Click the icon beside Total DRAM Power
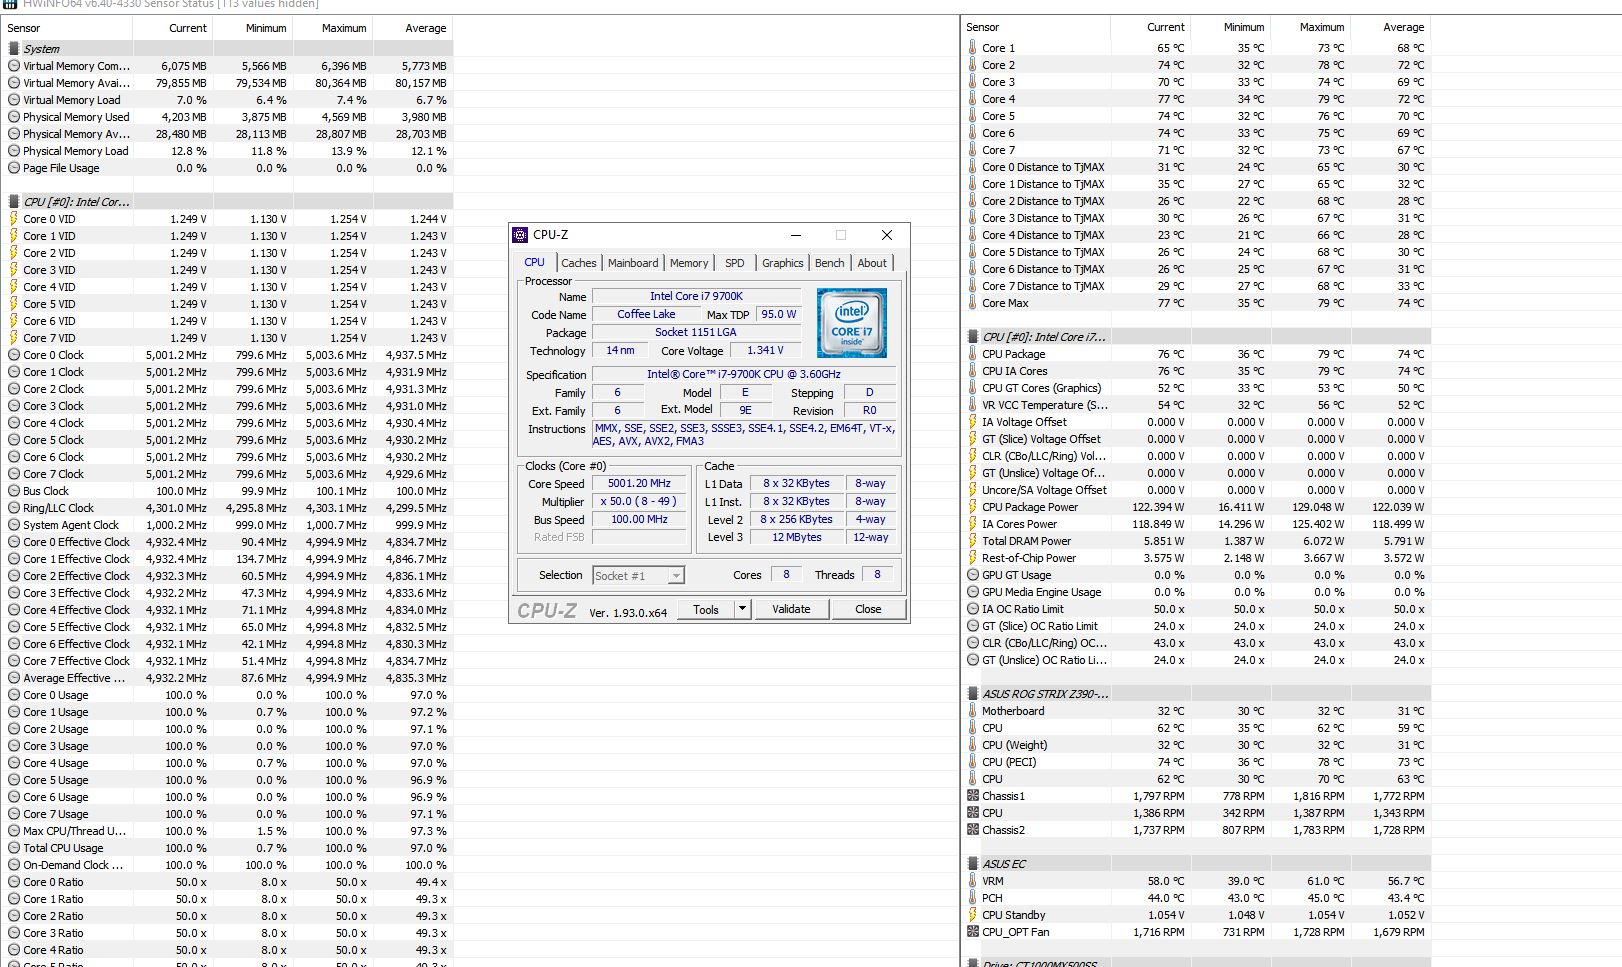Screen dimensions: 1622x967 pos(973,541)
